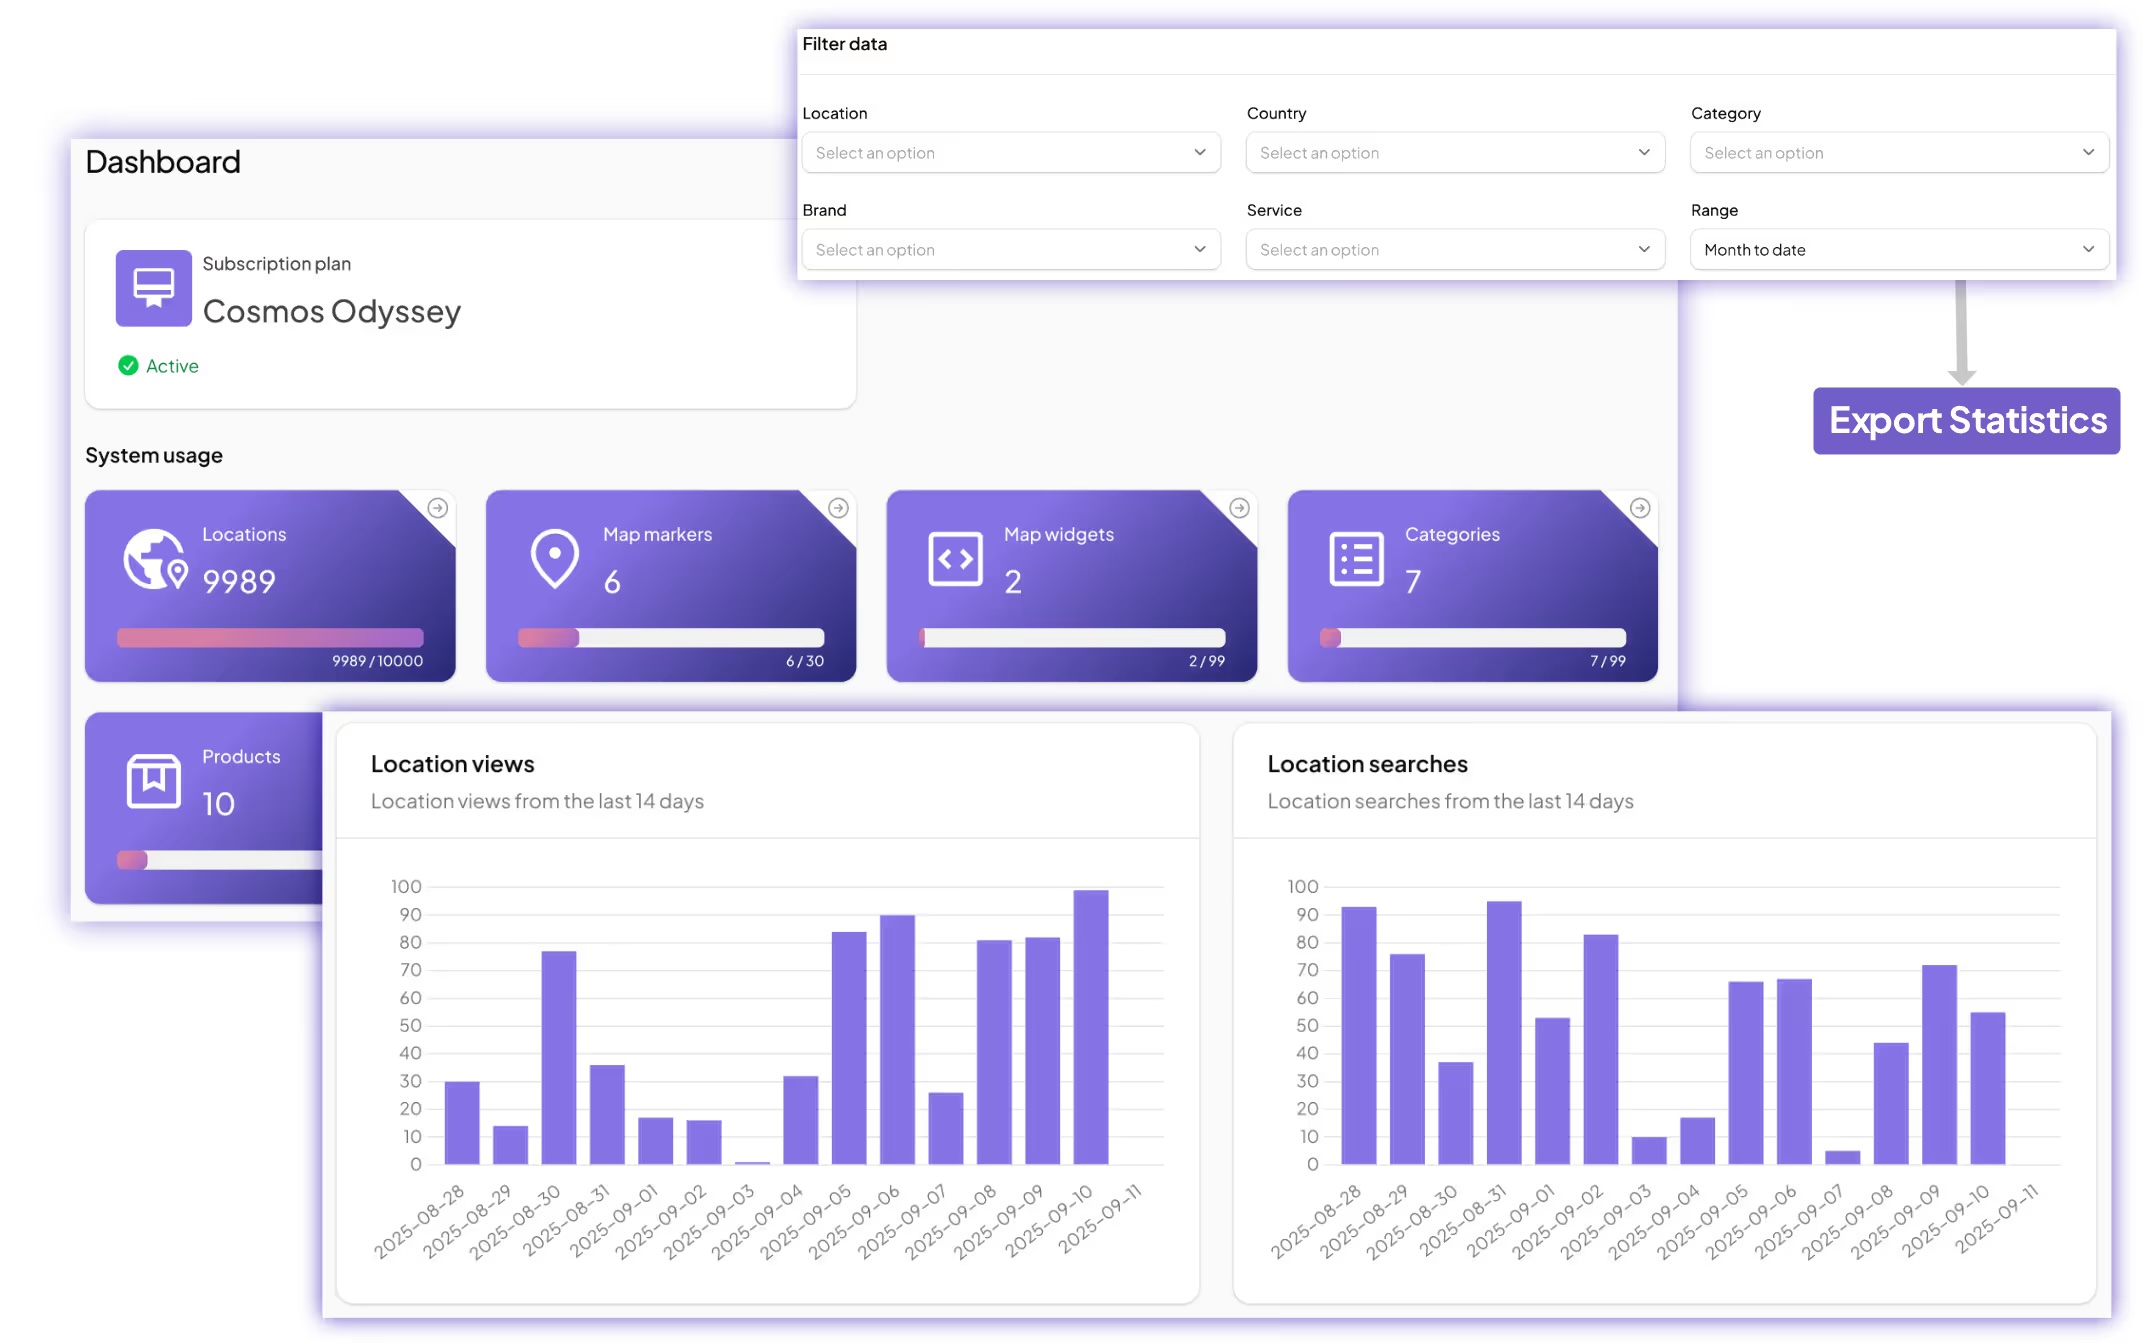Expand the Category filter dropdown

tap(1898, 153)
